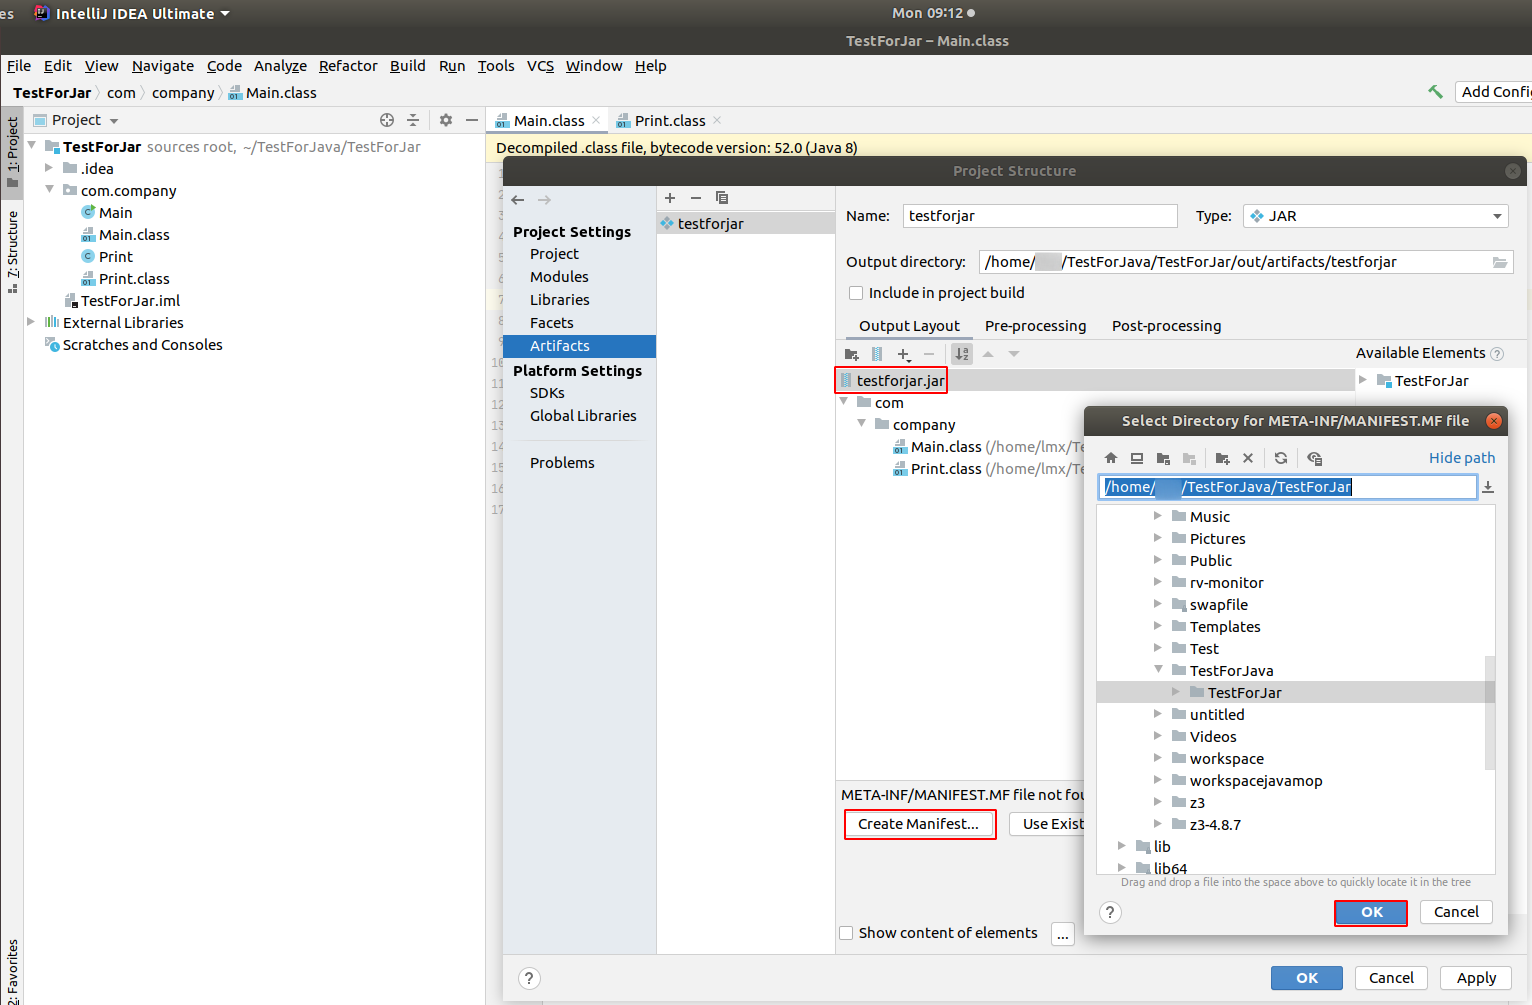Remove selected artifact with minus icon

pos(696,198)
